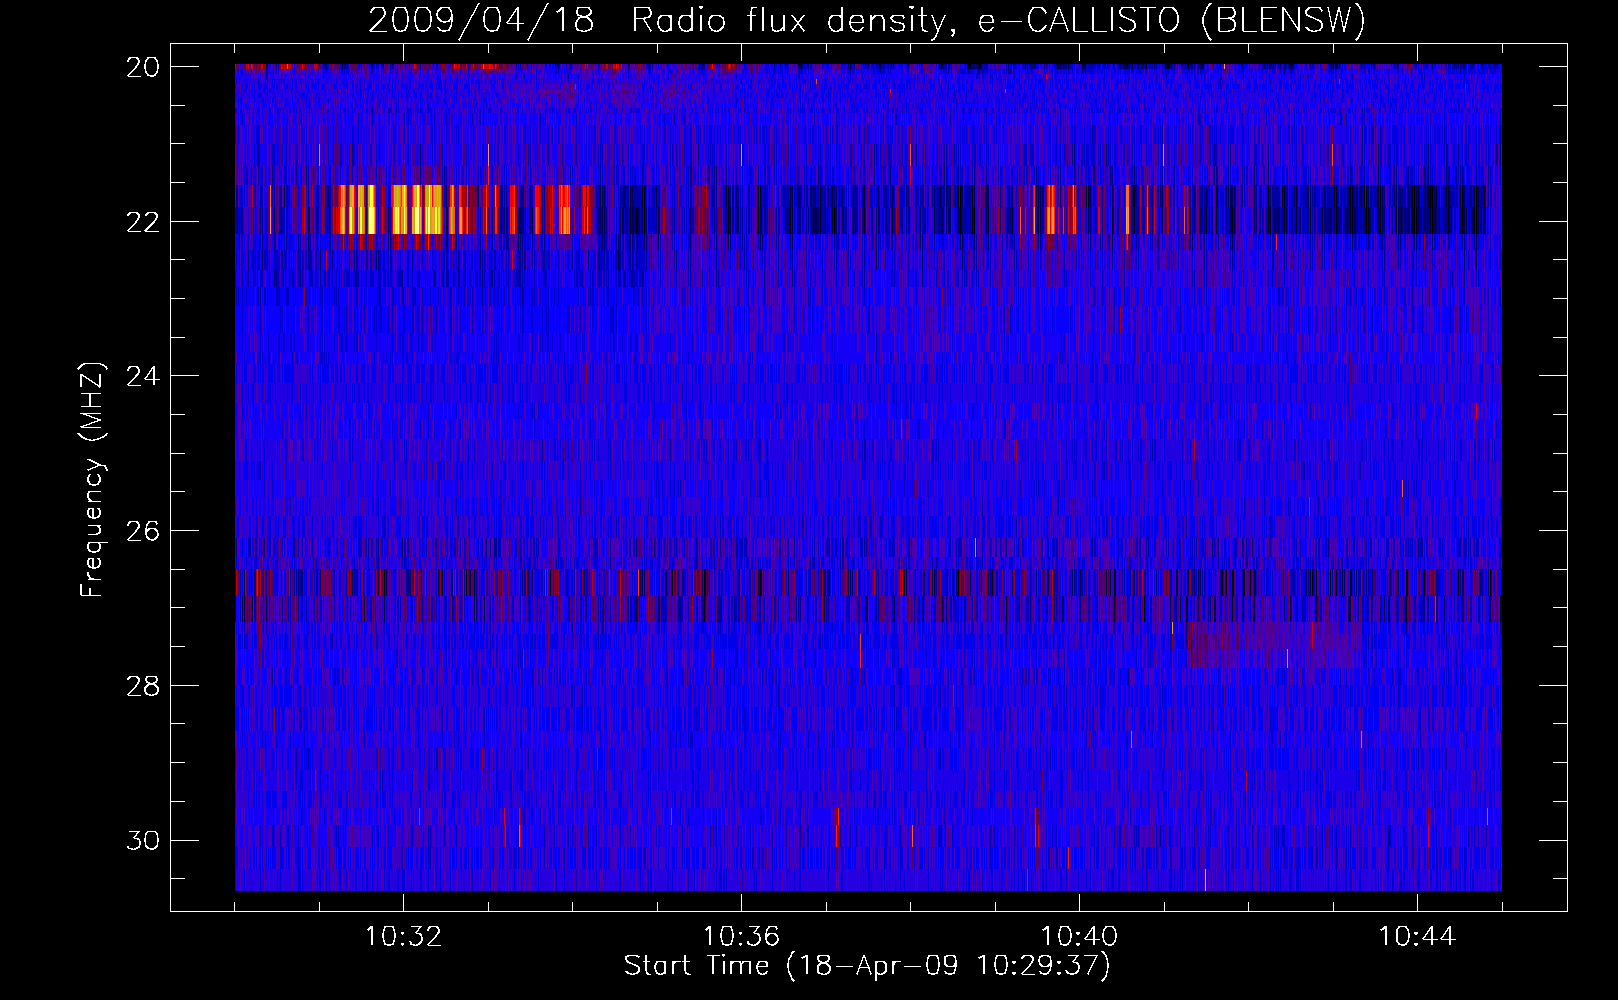Click the 22 frequency tick label

pos(143,221)
